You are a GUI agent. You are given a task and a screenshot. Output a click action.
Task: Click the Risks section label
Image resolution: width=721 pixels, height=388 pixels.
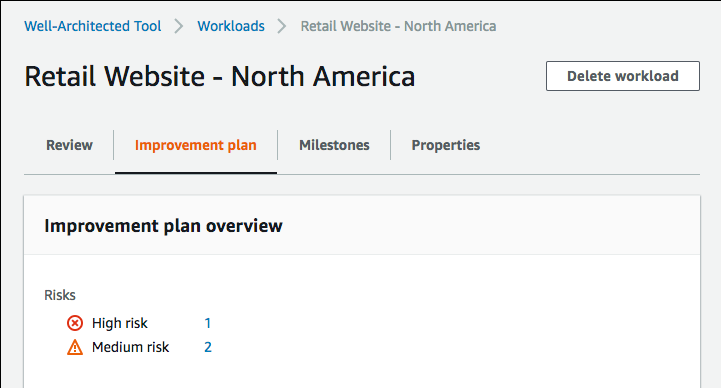tap(60, 295)
